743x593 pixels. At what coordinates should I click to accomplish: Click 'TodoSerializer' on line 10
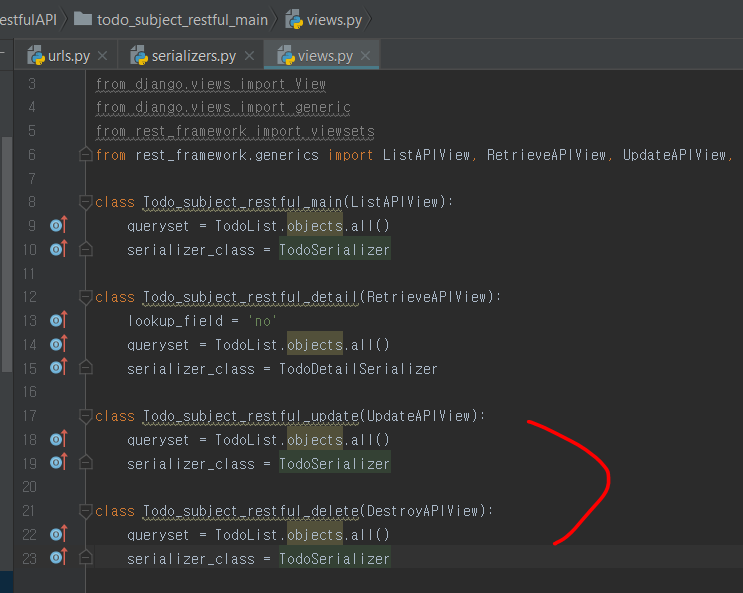point(334,250)
